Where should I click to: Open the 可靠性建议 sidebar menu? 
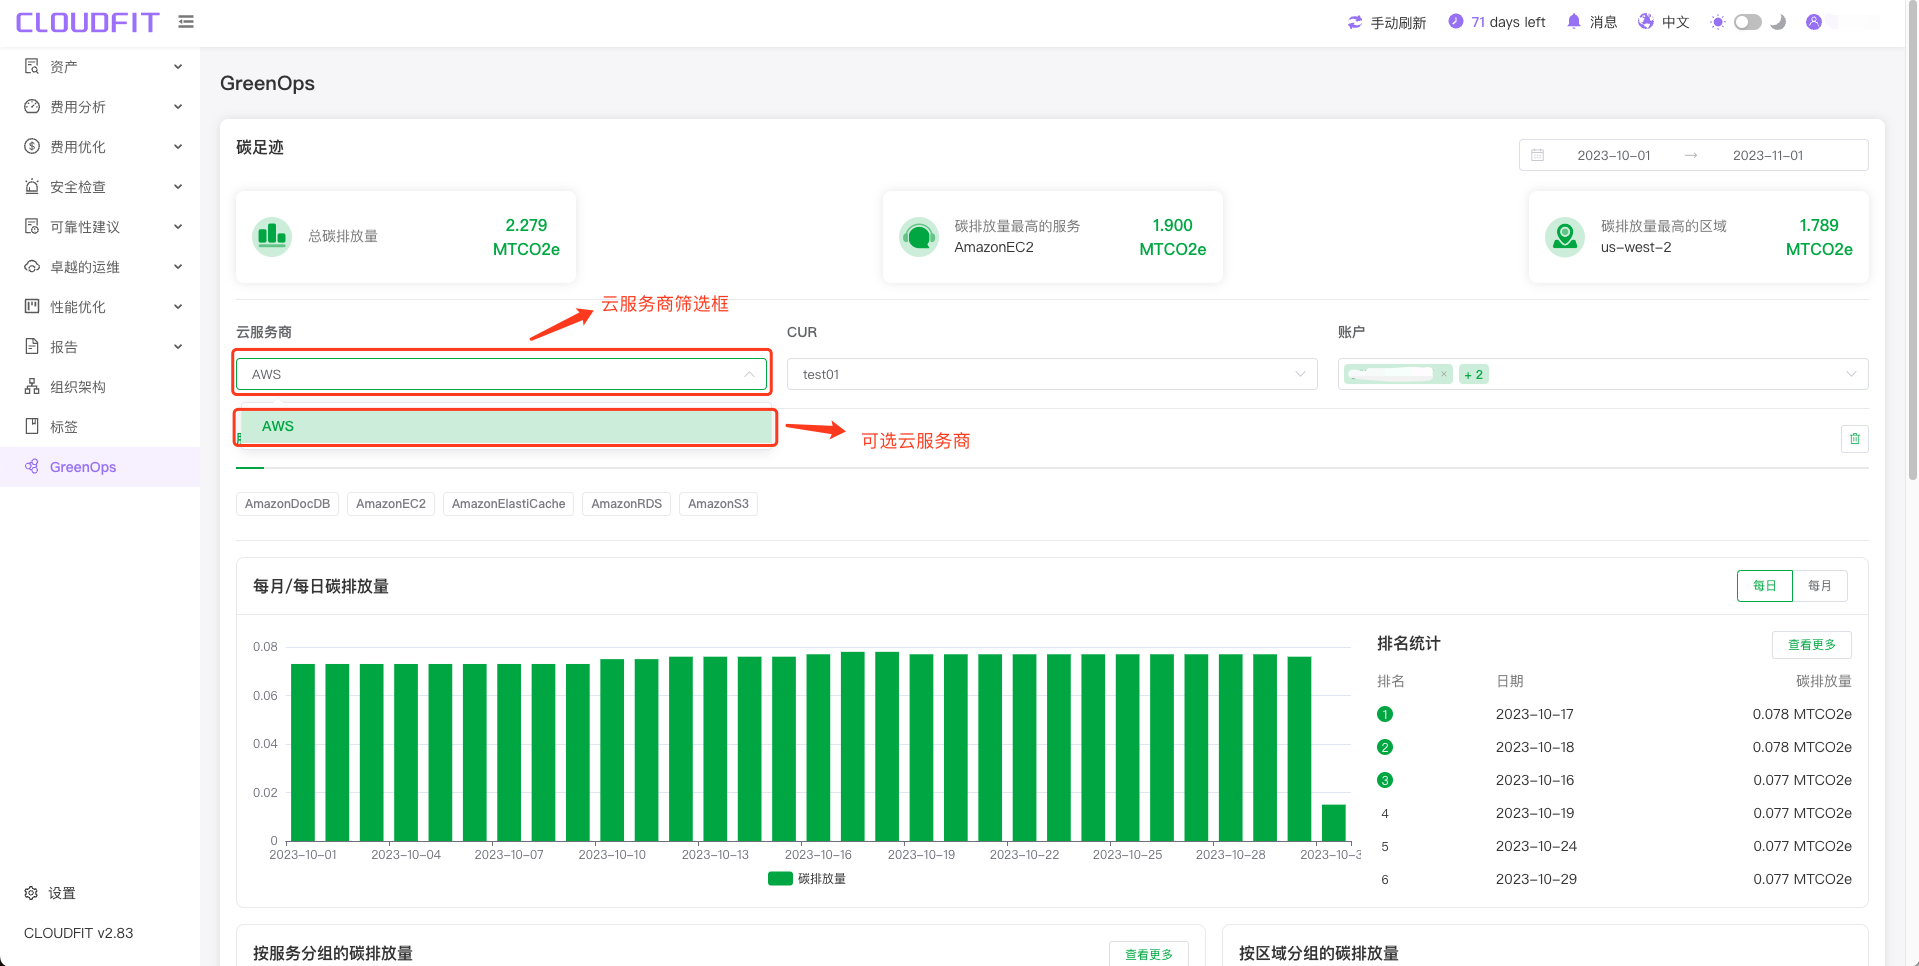click(100, 227)
